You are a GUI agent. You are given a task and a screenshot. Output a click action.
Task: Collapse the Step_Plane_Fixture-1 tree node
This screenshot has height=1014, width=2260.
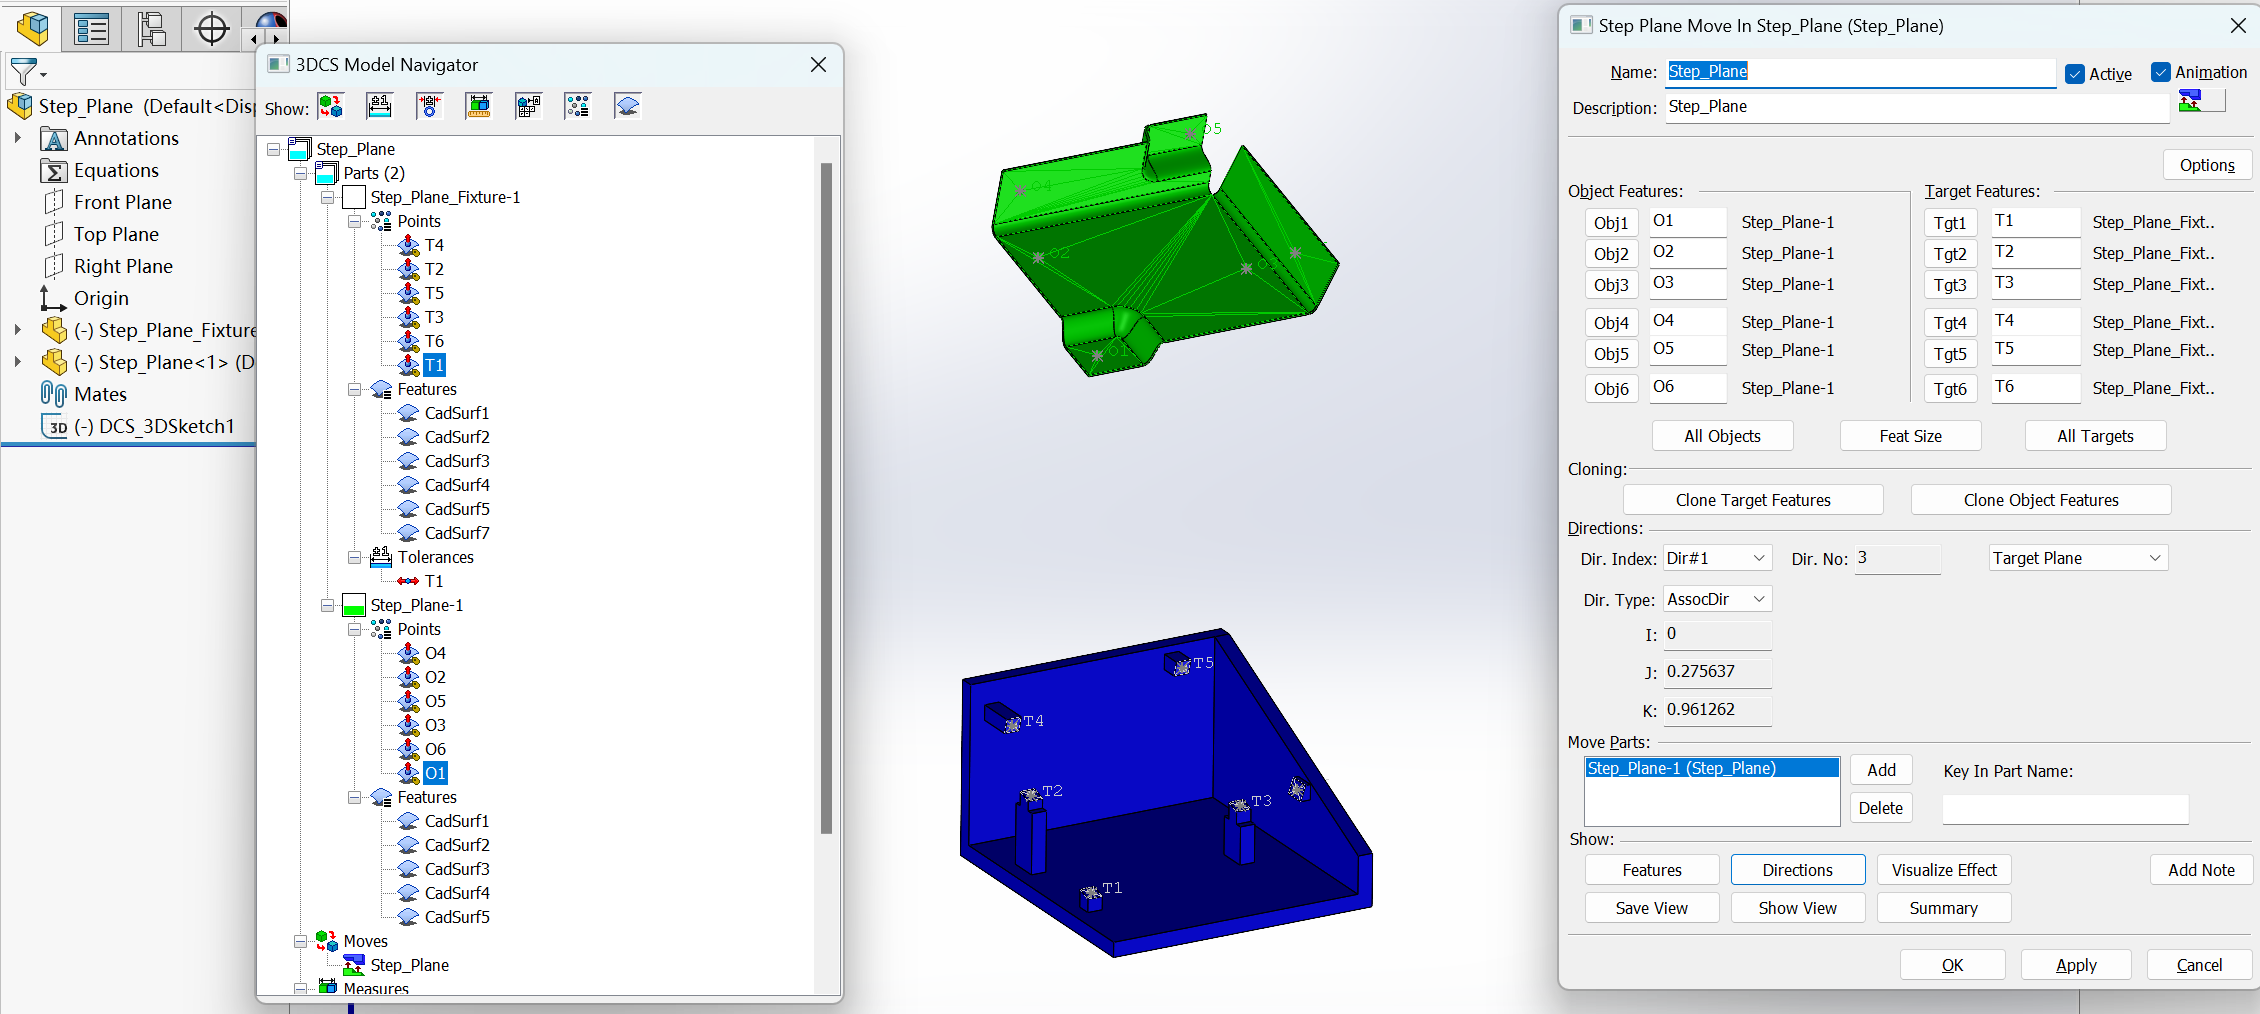[x=327, y=197]
